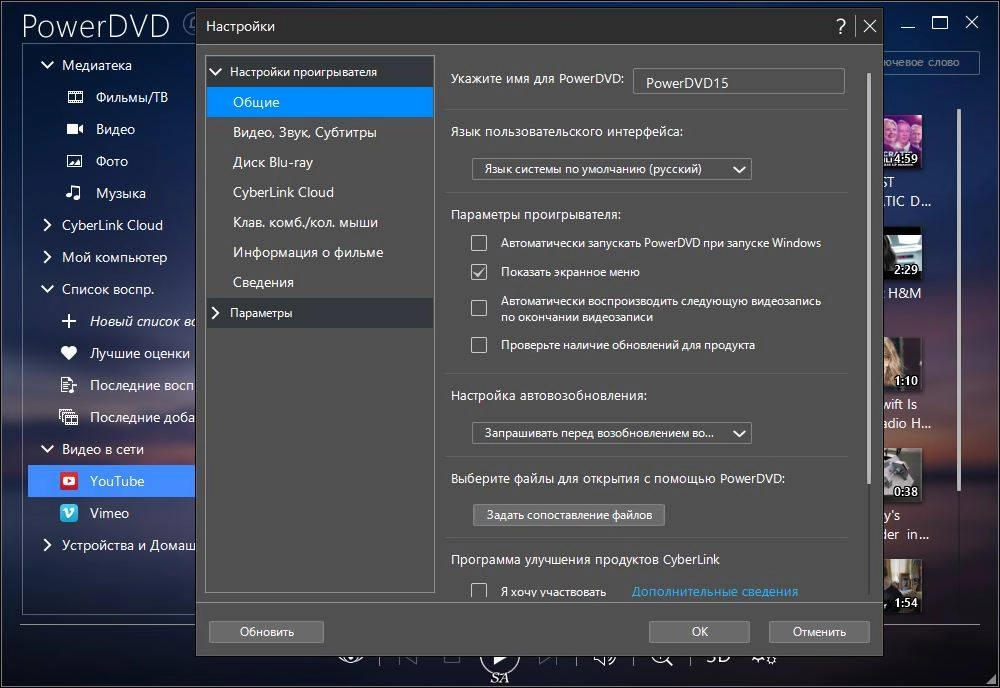This screenshot has height=688, width=1000.
Task: Click the Movies/TV film strip icon
Action: [x=75, y=97]
